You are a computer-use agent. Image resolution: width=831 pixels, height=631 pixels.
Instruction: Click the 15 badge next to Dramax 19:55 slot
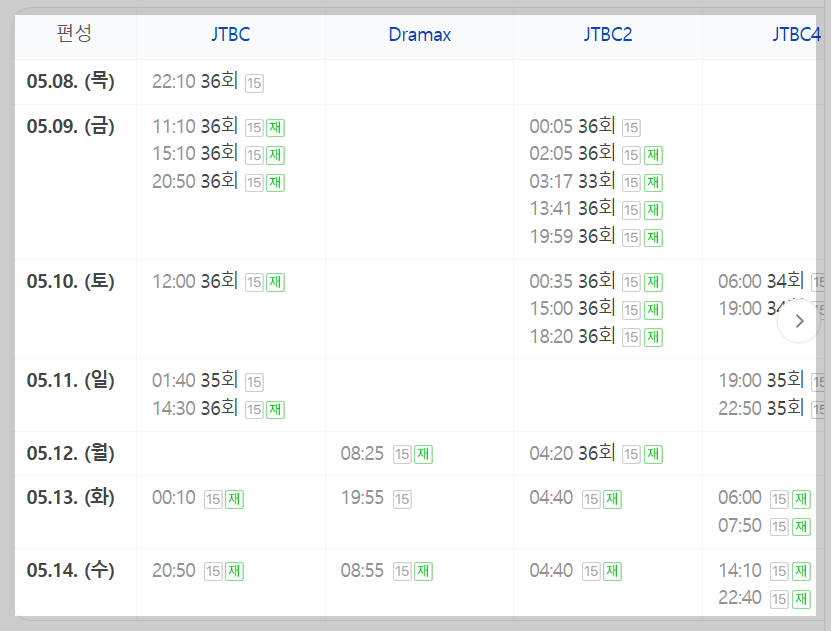[x=404, y=497]
